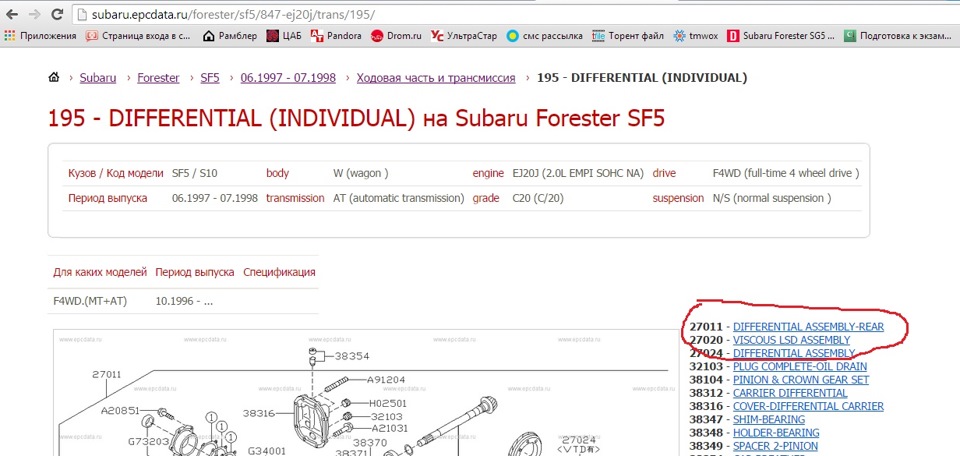The height and width of the screenshot is (456, 960).
Task: Open Subaru breadcrumb link
Action: [98, 78]
